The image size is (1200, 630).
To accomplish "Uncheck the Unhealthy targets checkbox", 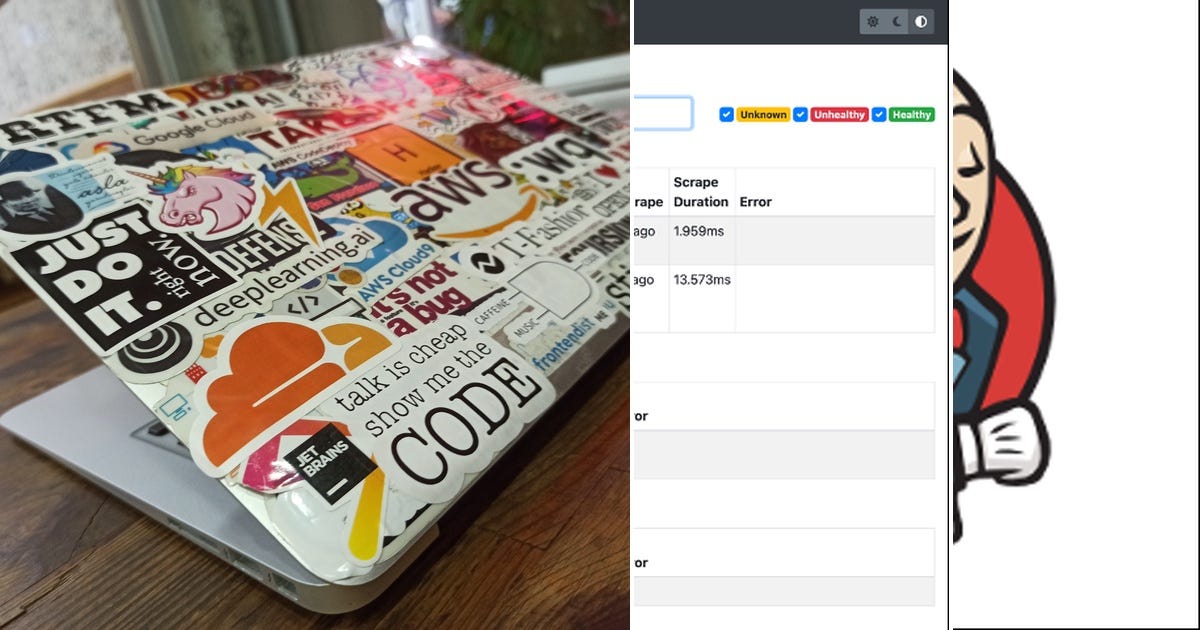I will click(800, 115).
